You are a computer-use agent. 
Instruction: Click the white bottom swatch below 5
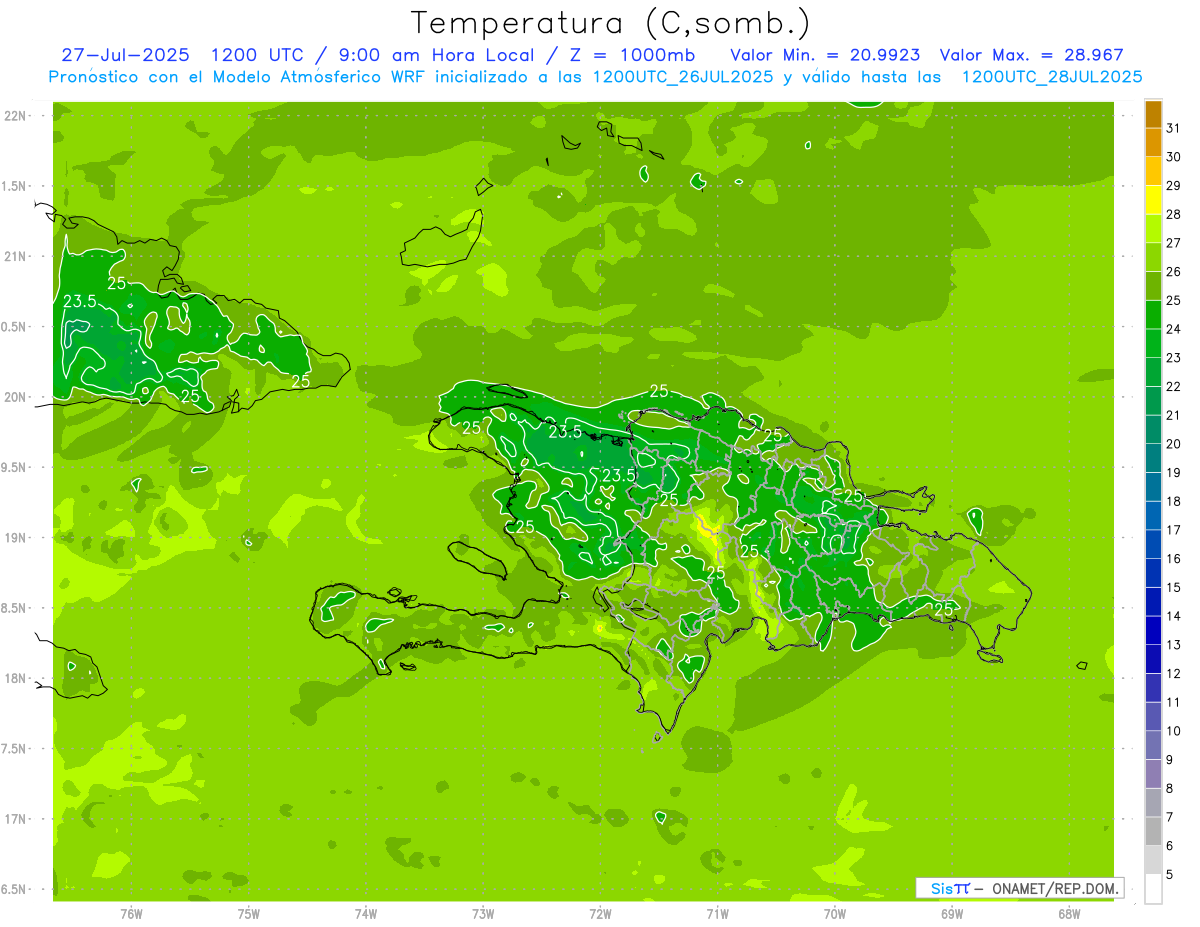(x=1153, y=889)
